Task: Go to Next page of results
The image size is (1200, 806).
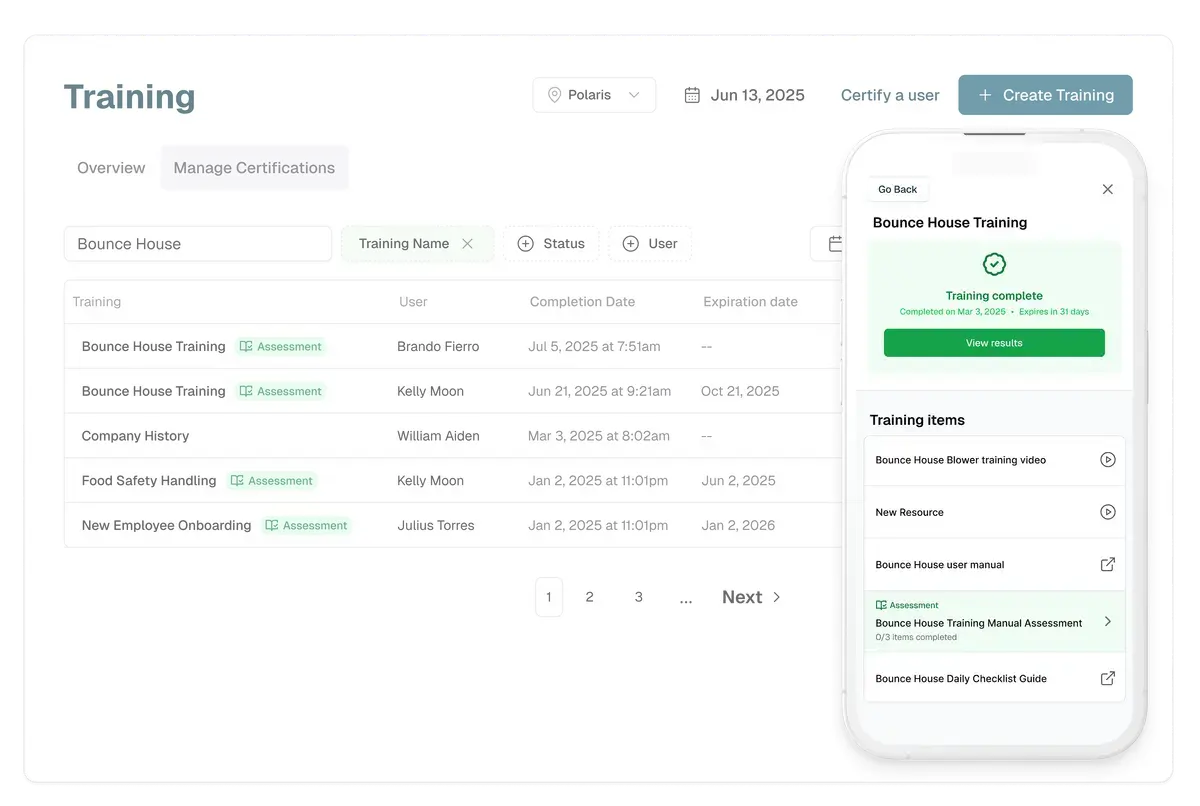Action: click(751, 597)
